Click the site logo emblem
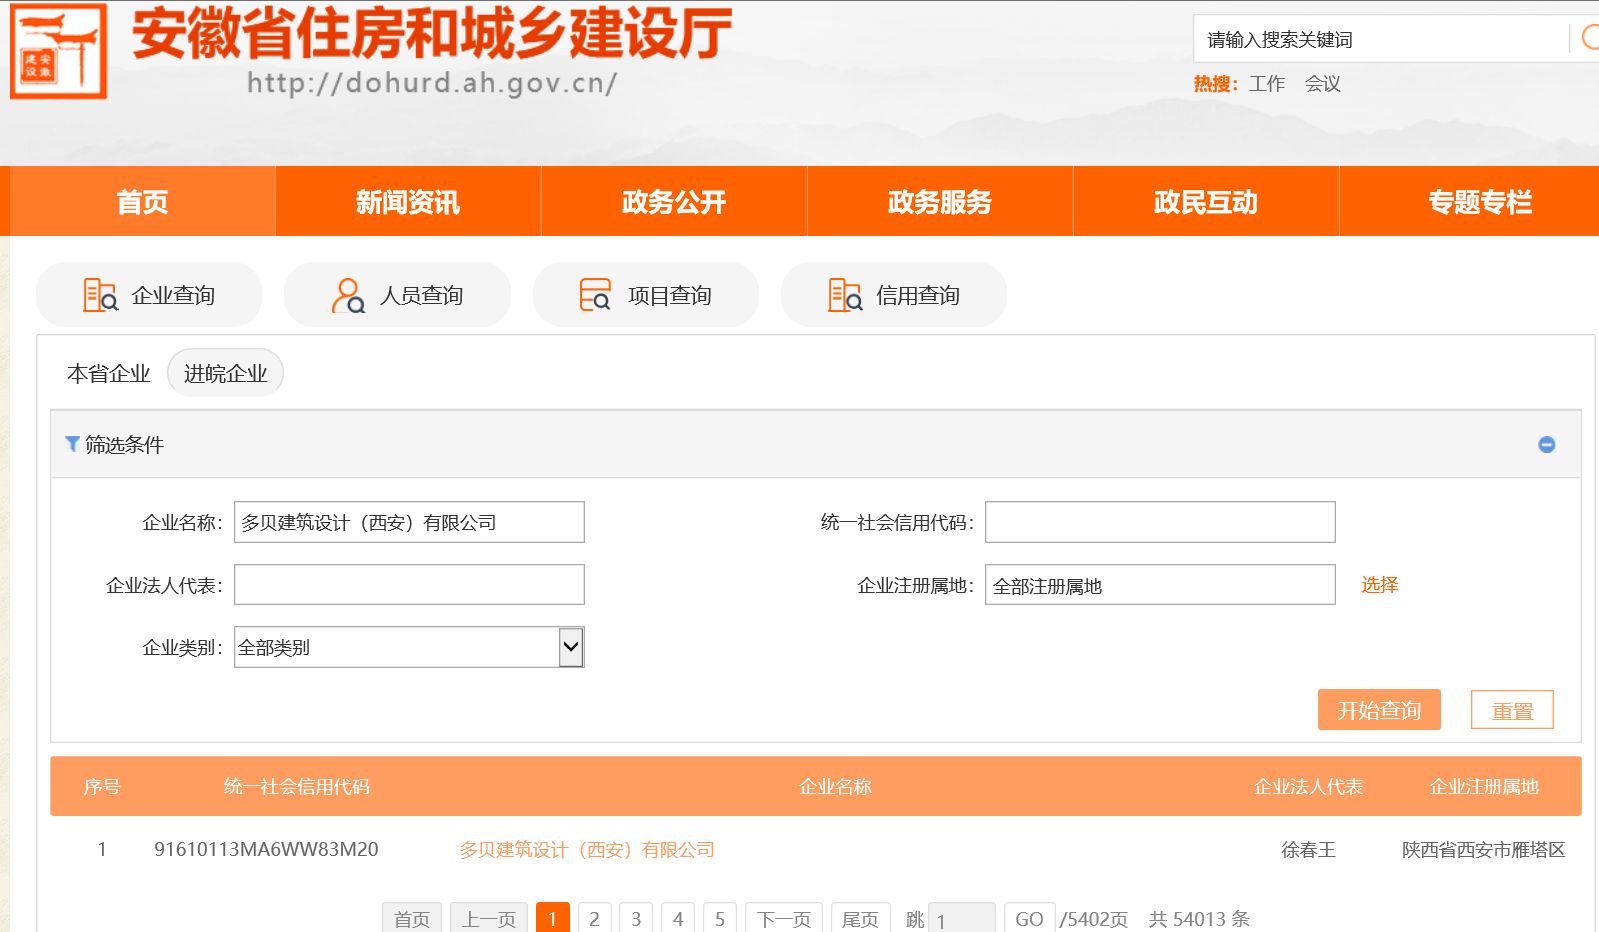The image size is (1599, 932). [x=58, y=51]
